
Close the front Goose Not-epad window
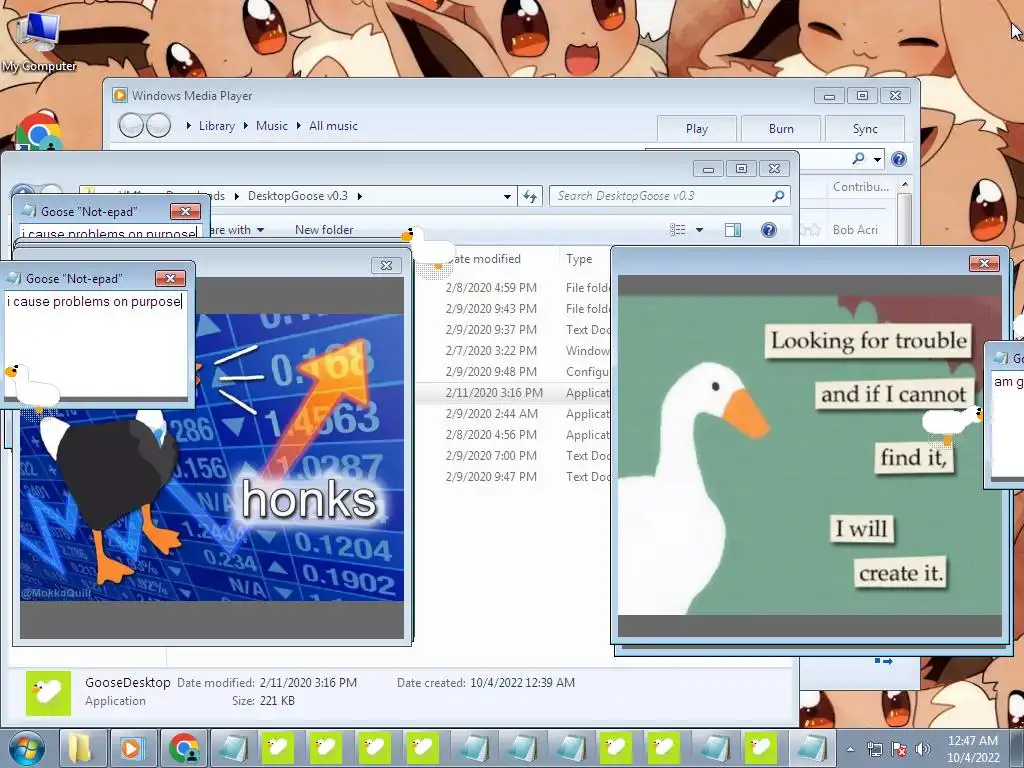point(170,279)
